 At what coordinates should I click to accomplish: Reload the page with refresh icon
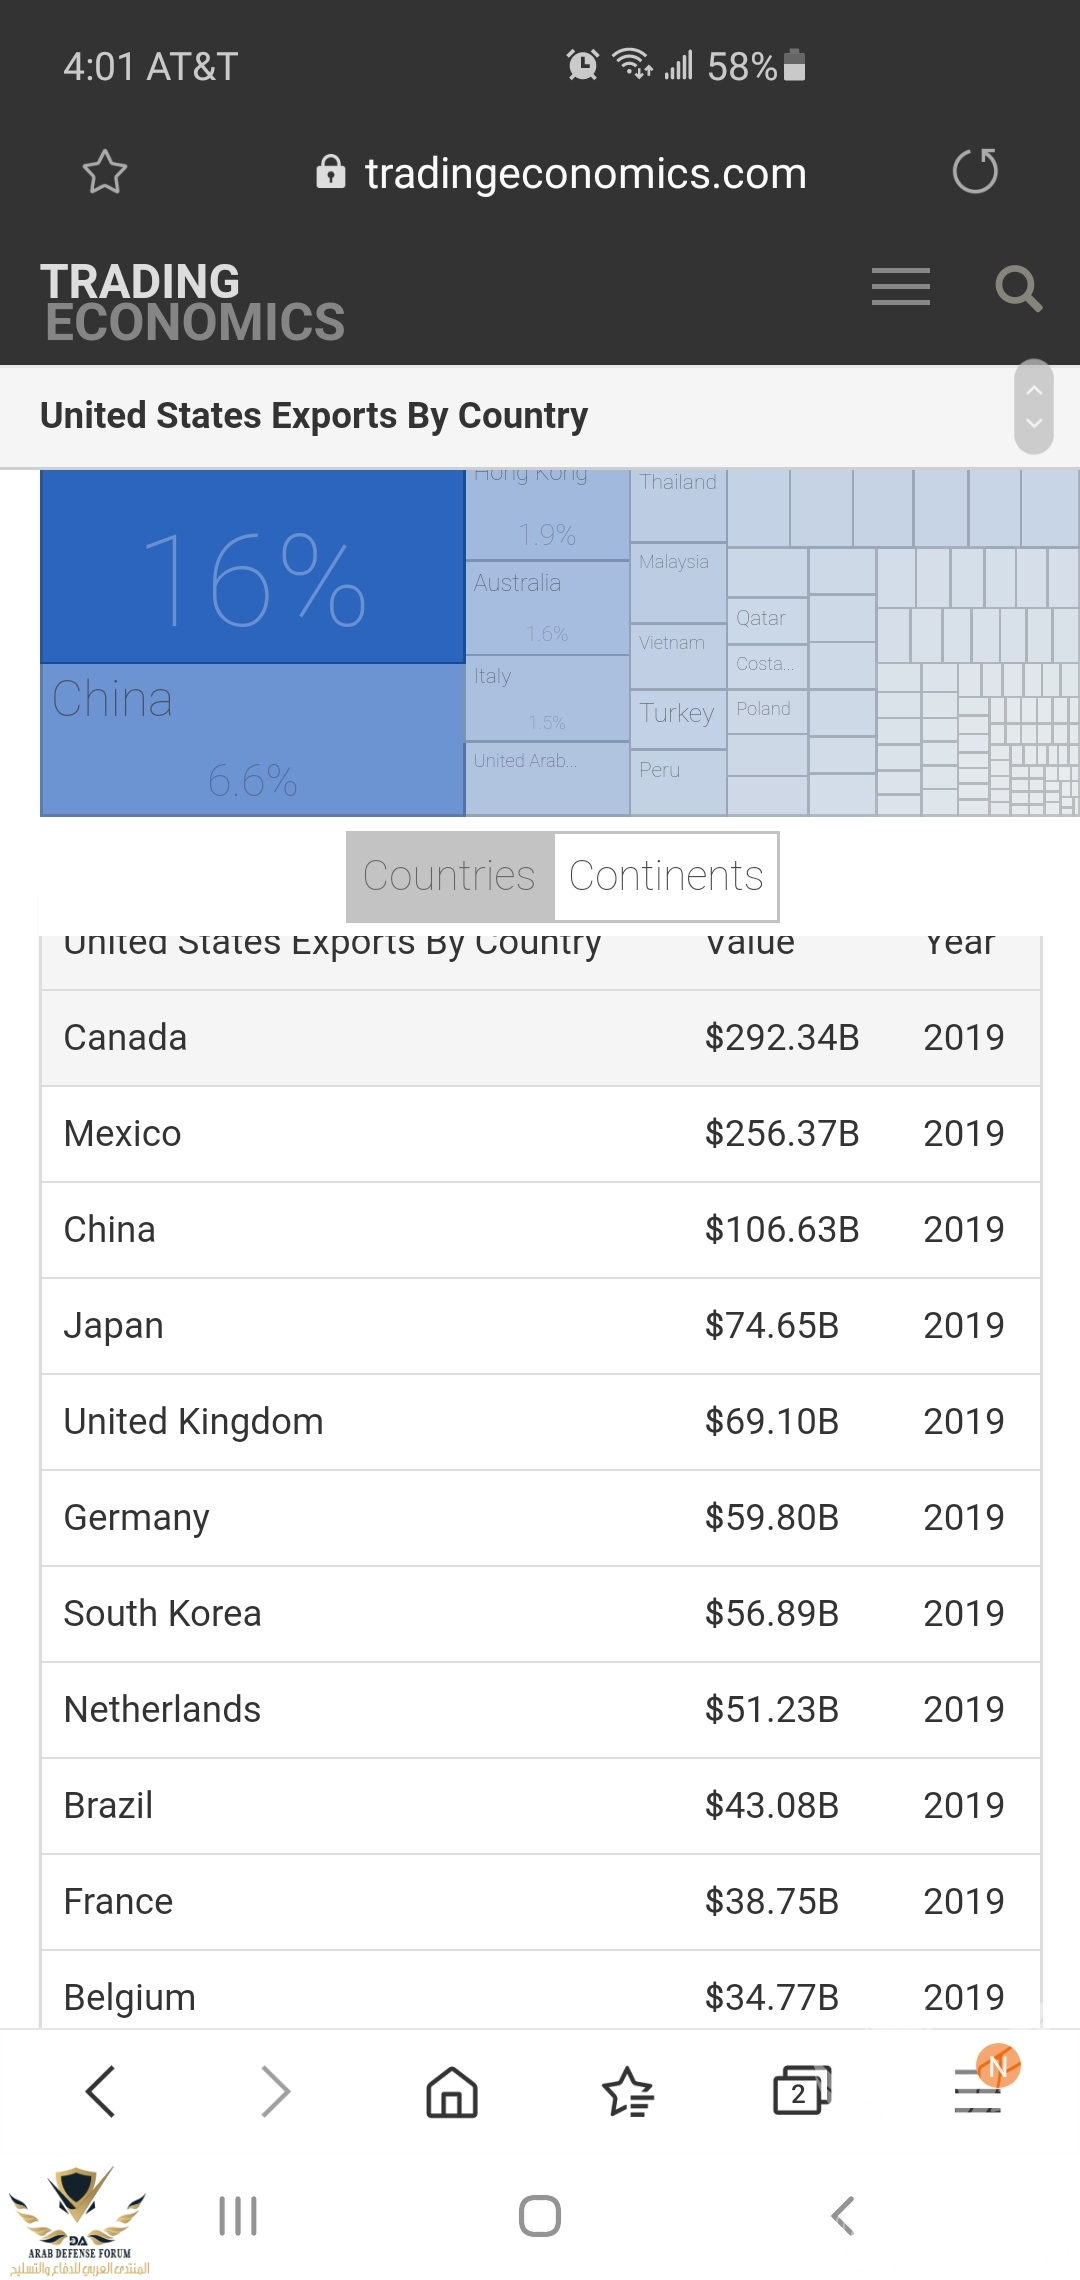click(975, 171)
